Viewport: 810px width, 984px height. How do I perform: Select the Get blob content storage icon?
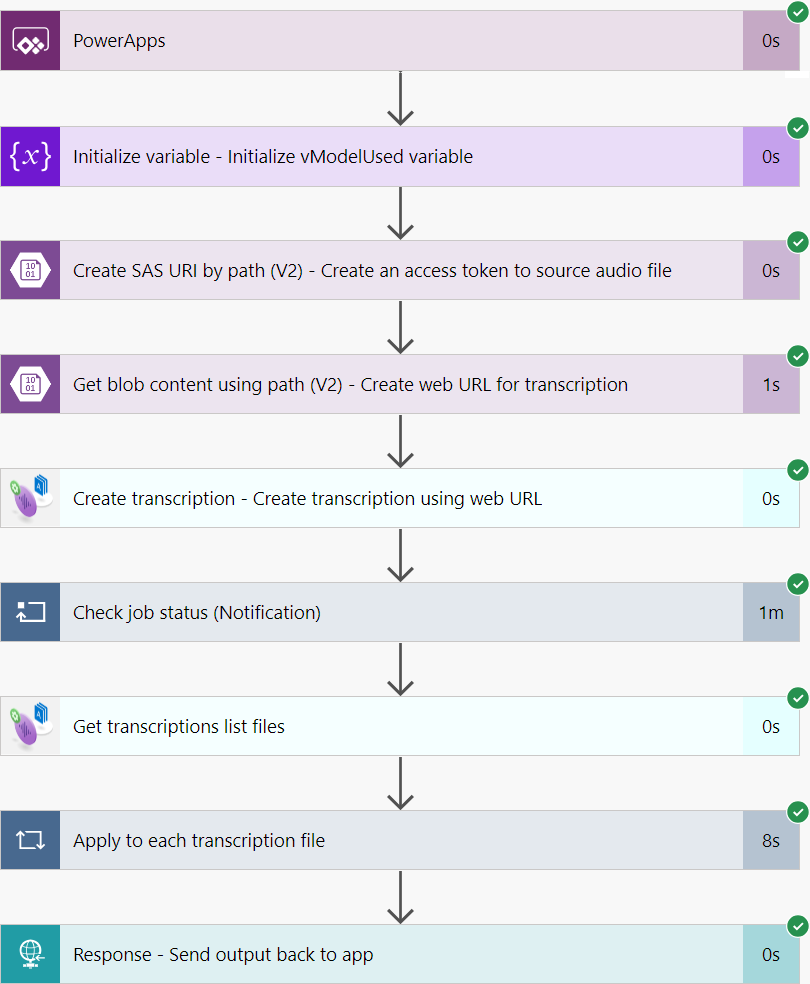(x=30, y=384)
